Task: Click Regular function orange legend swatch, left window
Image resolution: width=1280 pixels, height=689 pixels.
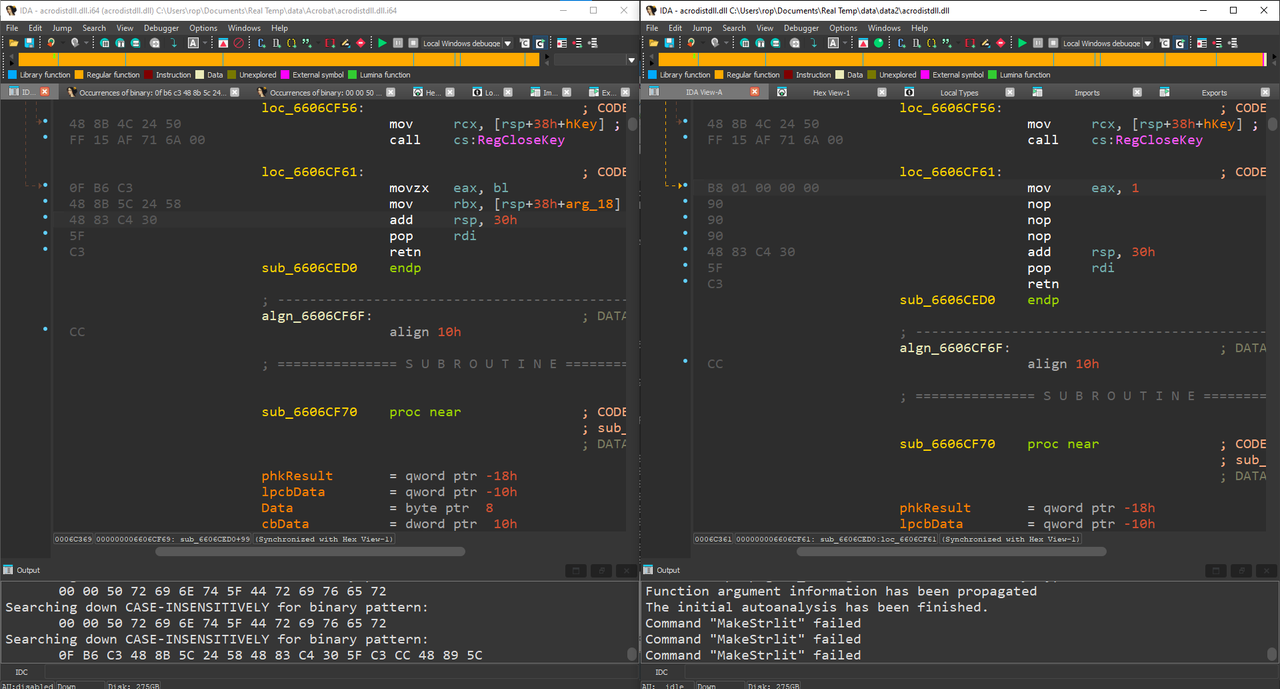Action: tap(80, 75)
